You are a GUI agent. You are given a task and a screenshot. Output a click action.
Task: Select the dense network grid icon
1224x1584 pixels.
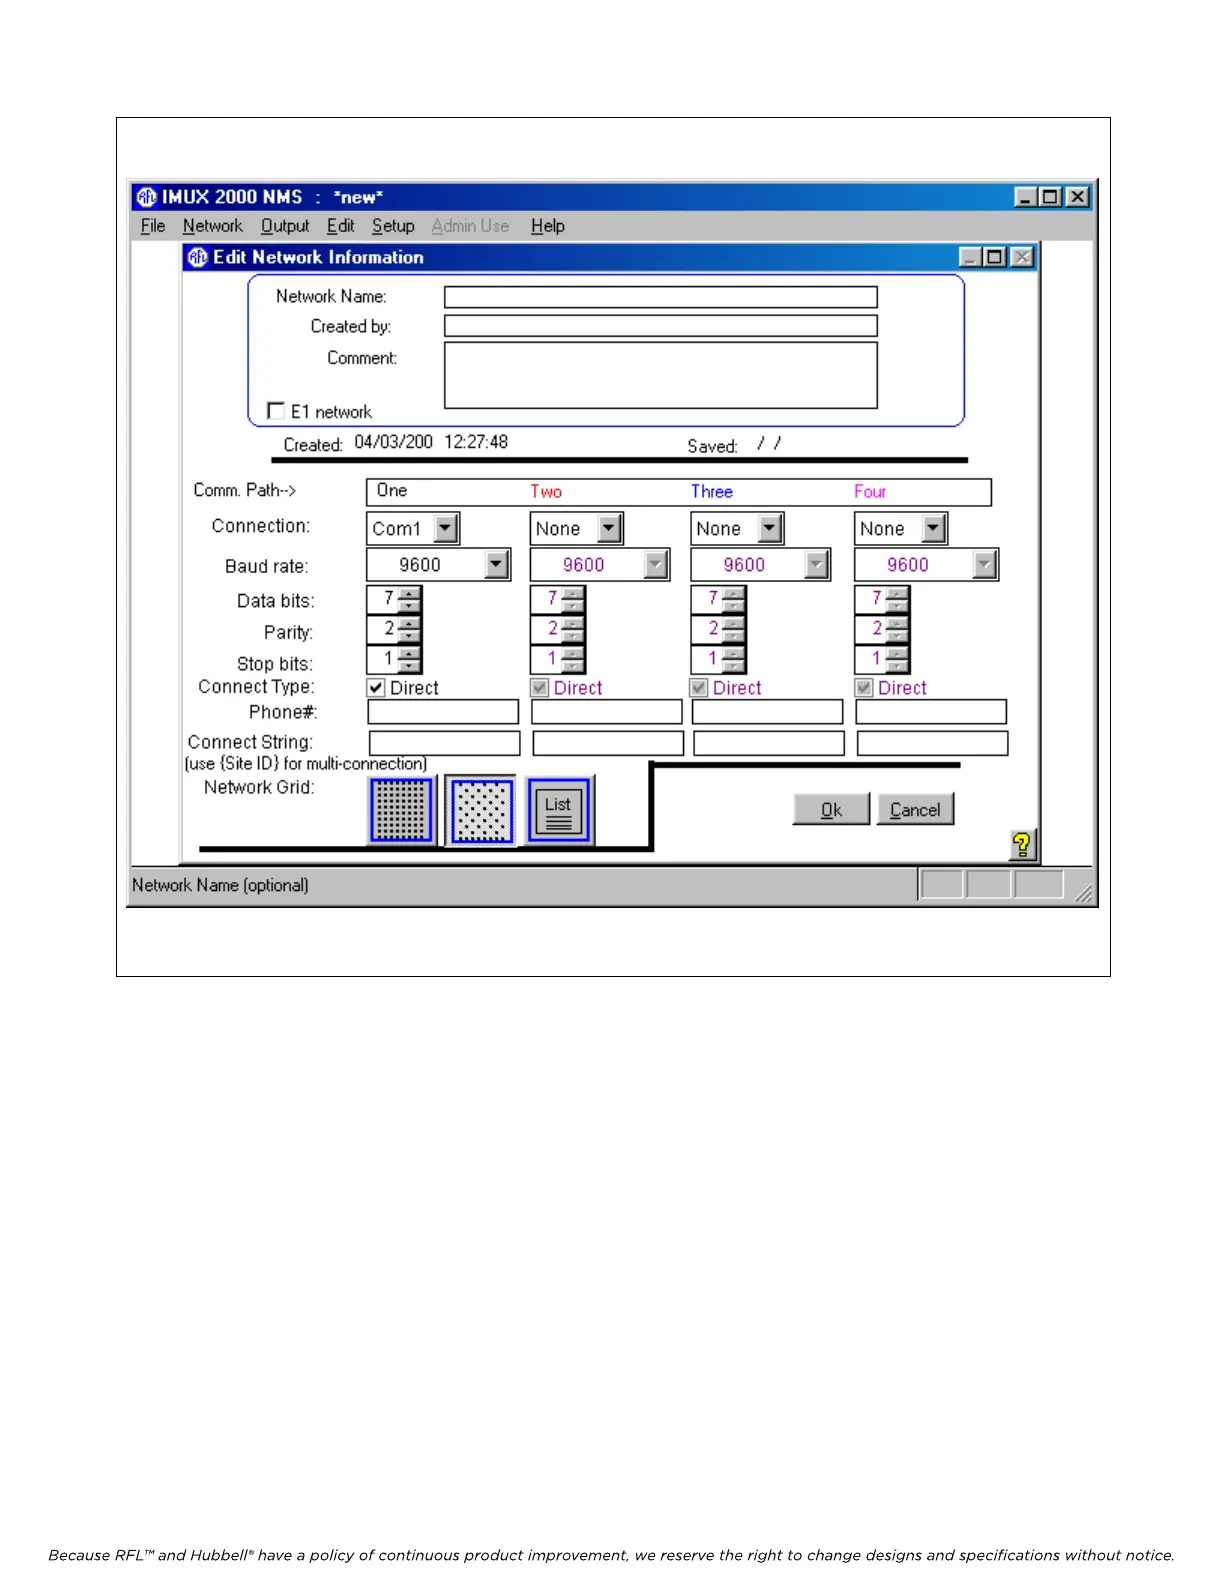click(x=402, y=811)
